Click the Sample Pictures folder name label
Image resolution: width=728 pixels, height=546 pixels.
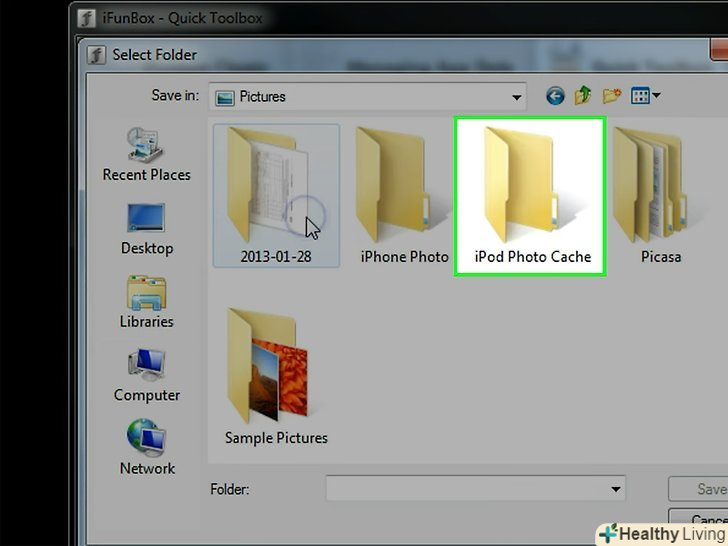coord(276,438)
